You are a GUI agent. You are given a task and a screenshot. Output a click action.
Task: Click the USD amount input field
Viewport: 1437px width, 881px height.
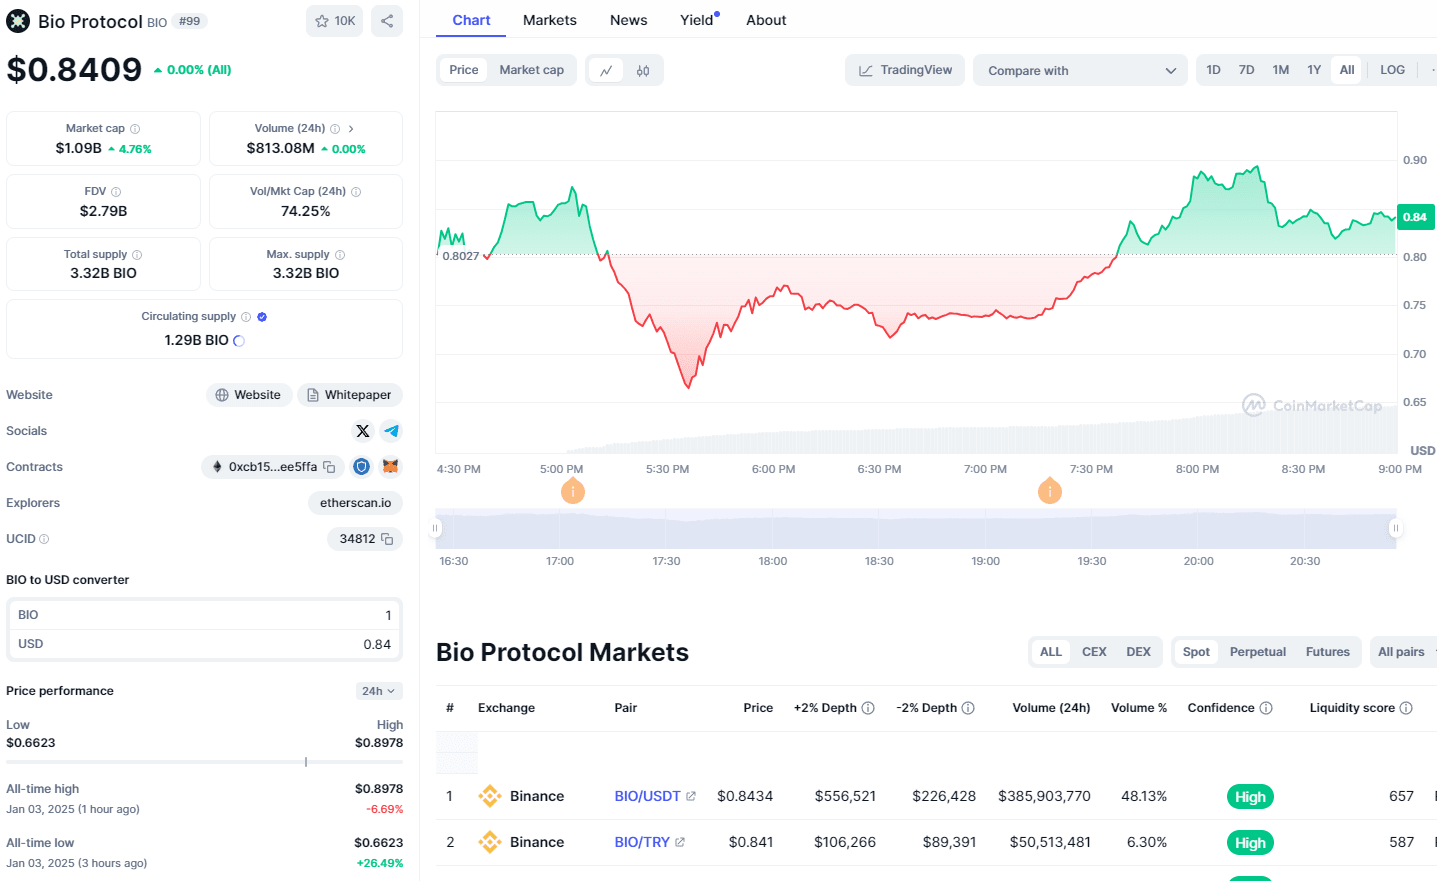[x=204, y=644]
